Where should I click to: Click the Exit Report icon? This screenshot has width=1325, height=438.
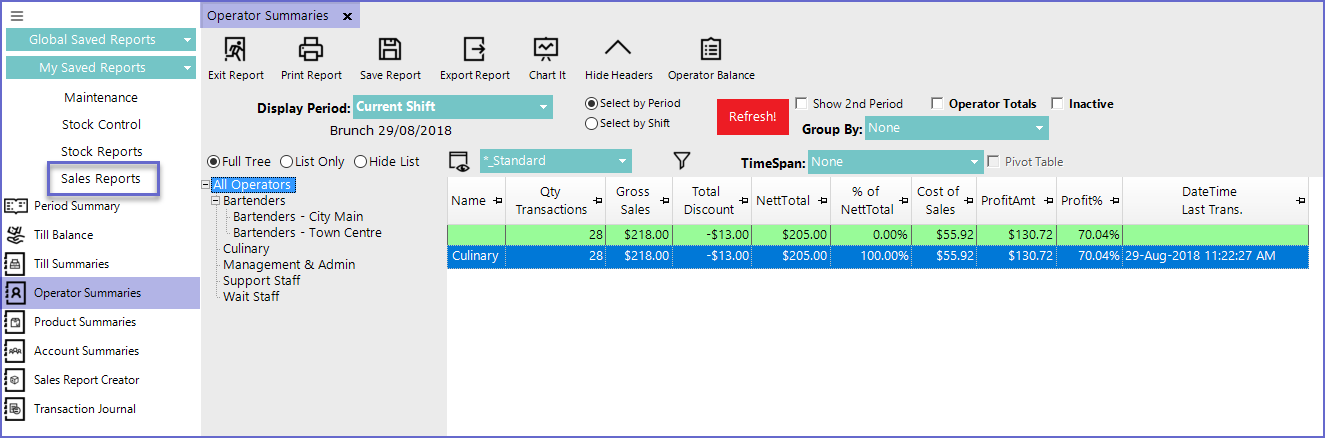[235, 50]
